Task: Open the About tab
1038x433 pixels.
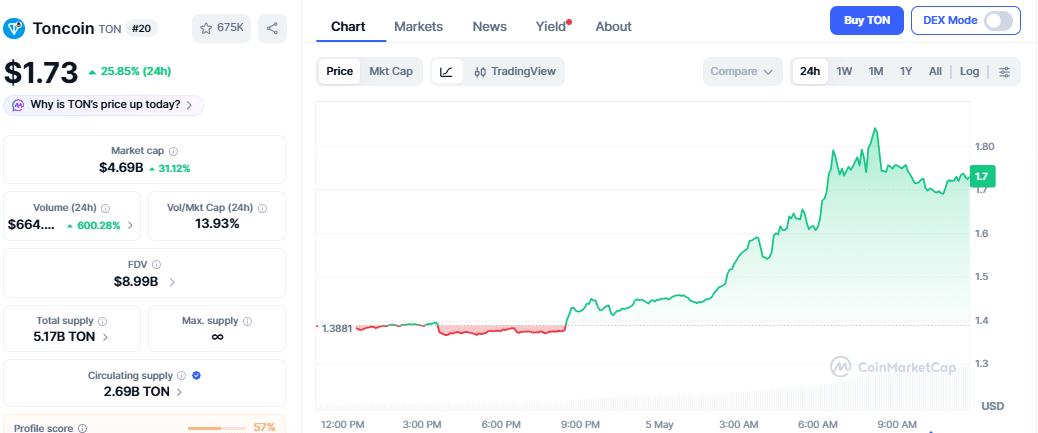Action: 614,26
